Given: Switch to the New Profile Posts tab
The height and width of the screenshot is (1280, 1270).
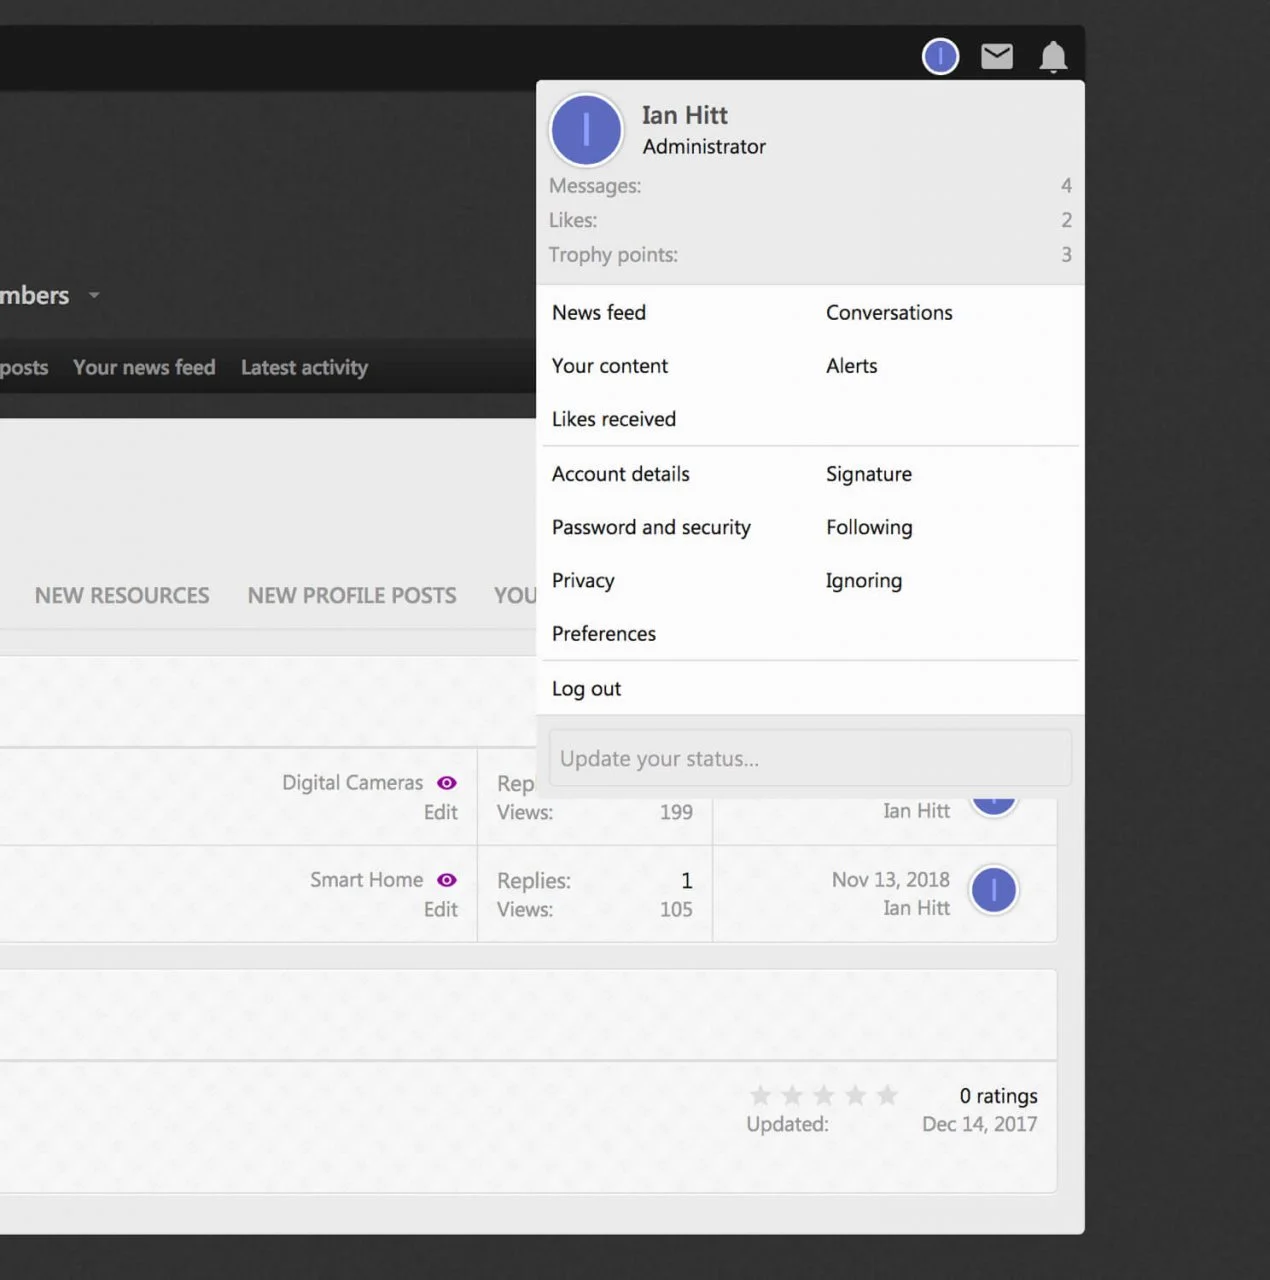Looking at the screenshot, I should (x=352, y=596).
